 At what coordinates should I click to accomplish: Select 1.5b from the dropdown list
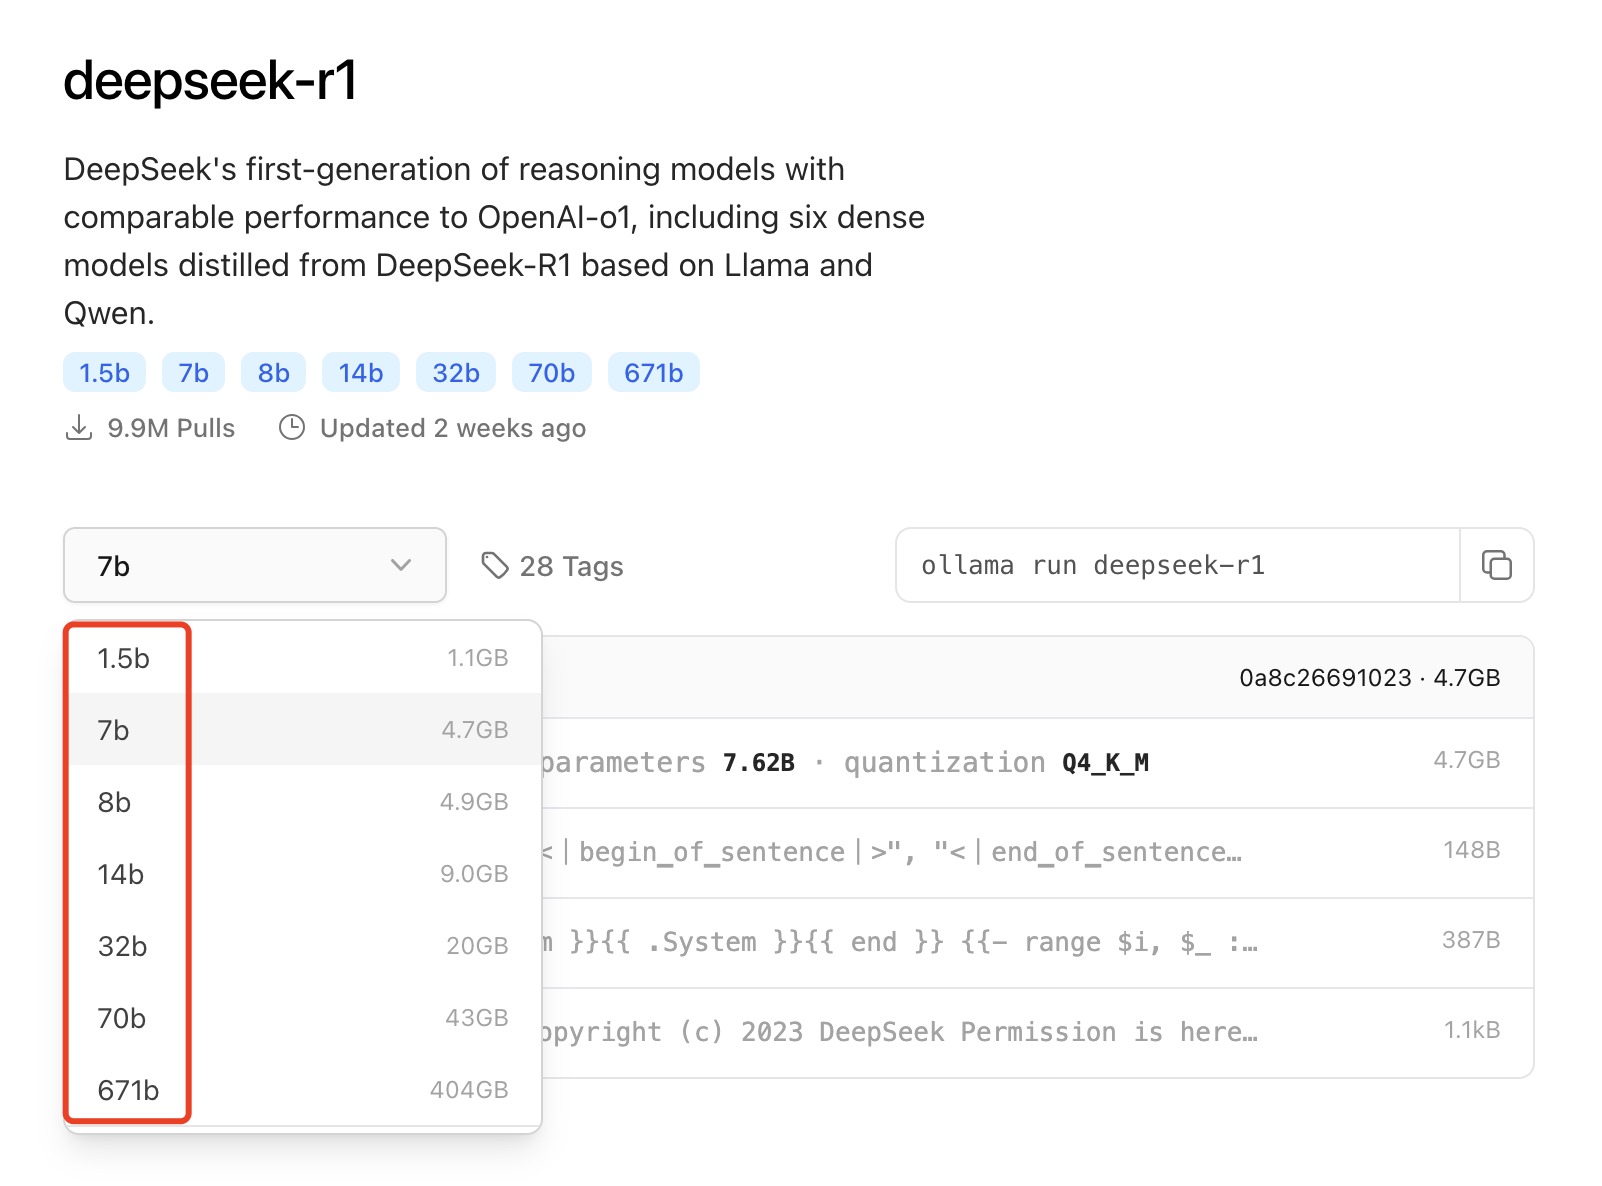[x=303, y=658]
